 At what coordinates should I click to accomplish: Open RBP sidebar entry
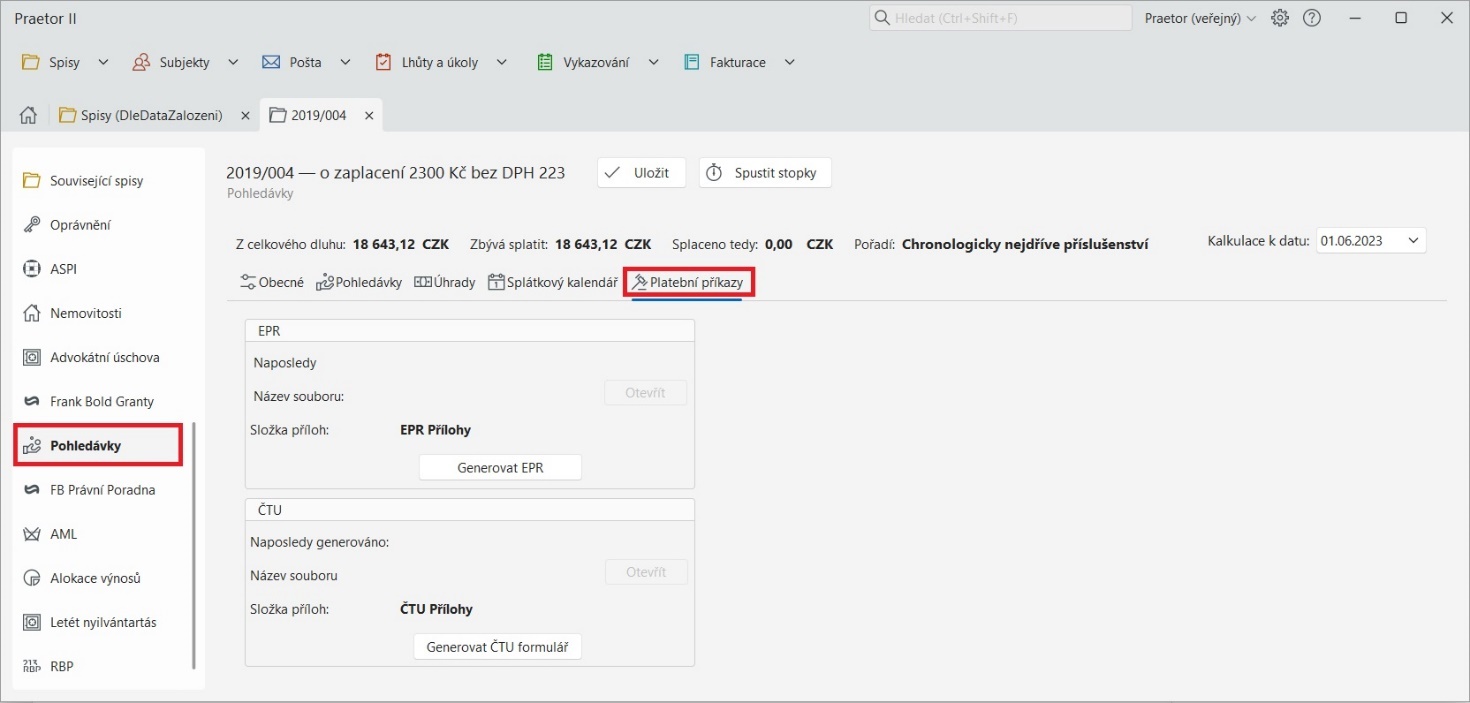(x=61, y=666)
